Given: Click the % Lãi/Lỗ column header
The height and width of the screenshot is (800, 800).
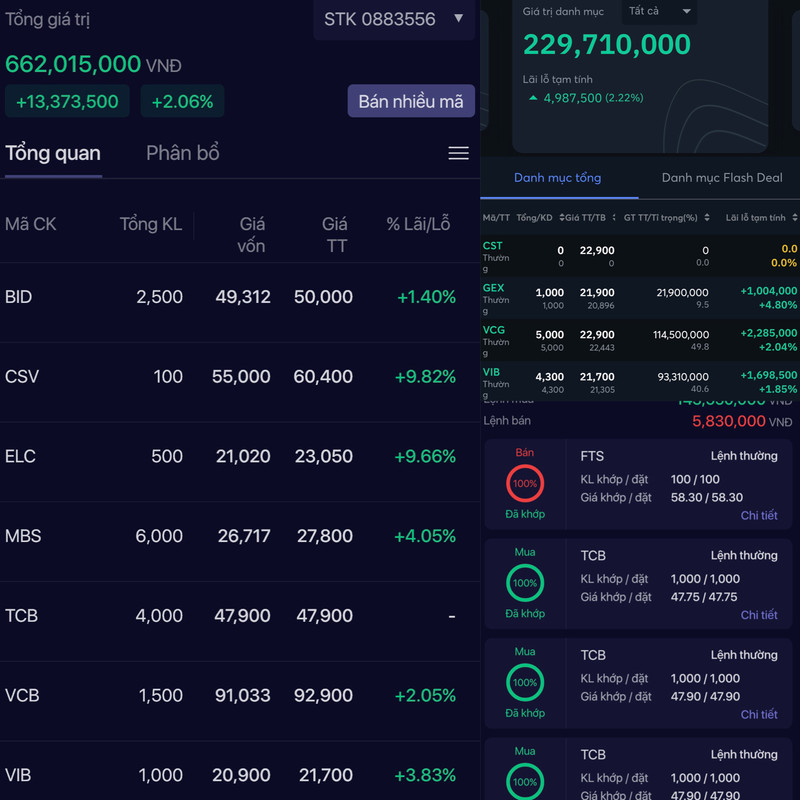Looking at the screenshot, I should click(418, 224).
